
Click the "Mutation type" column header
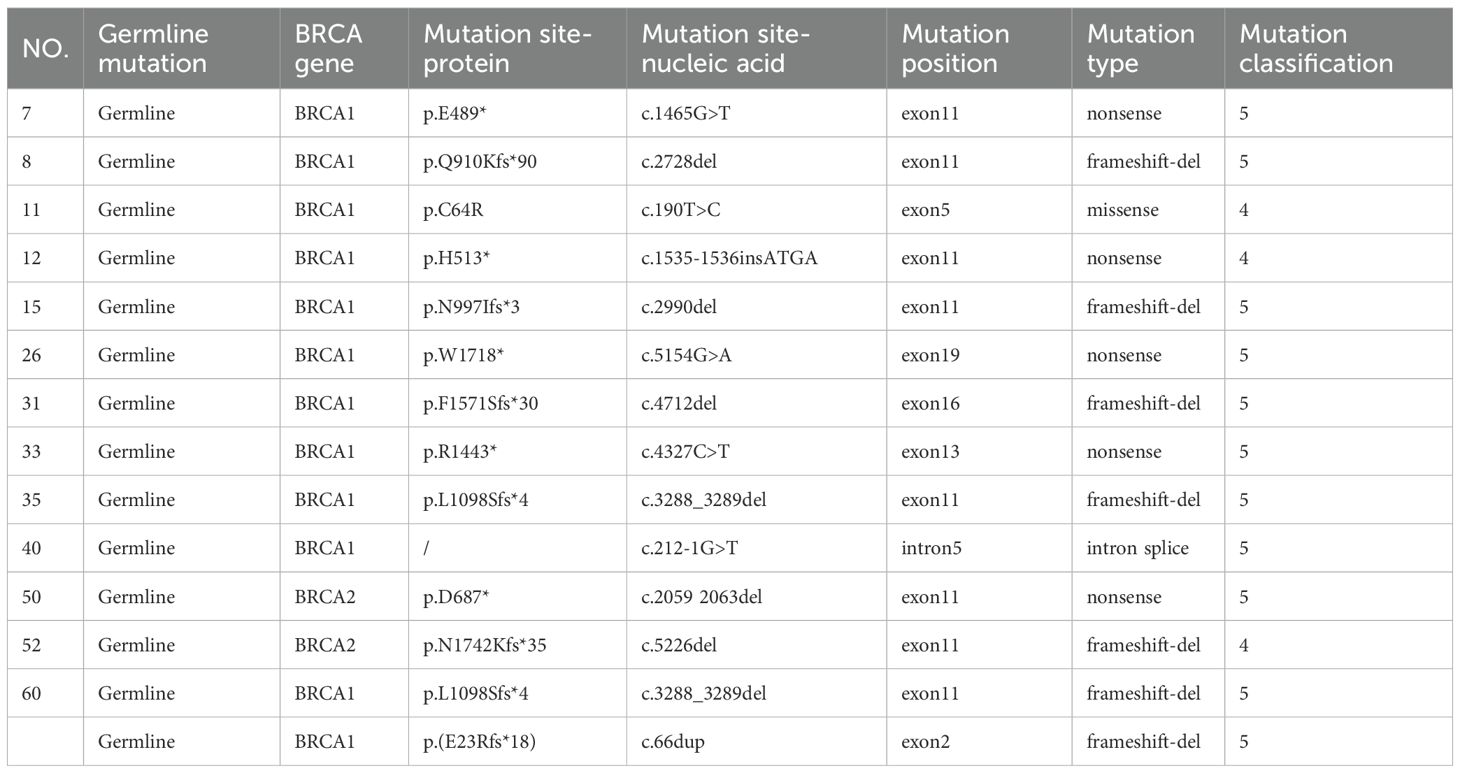click(x=1141, y=48)
